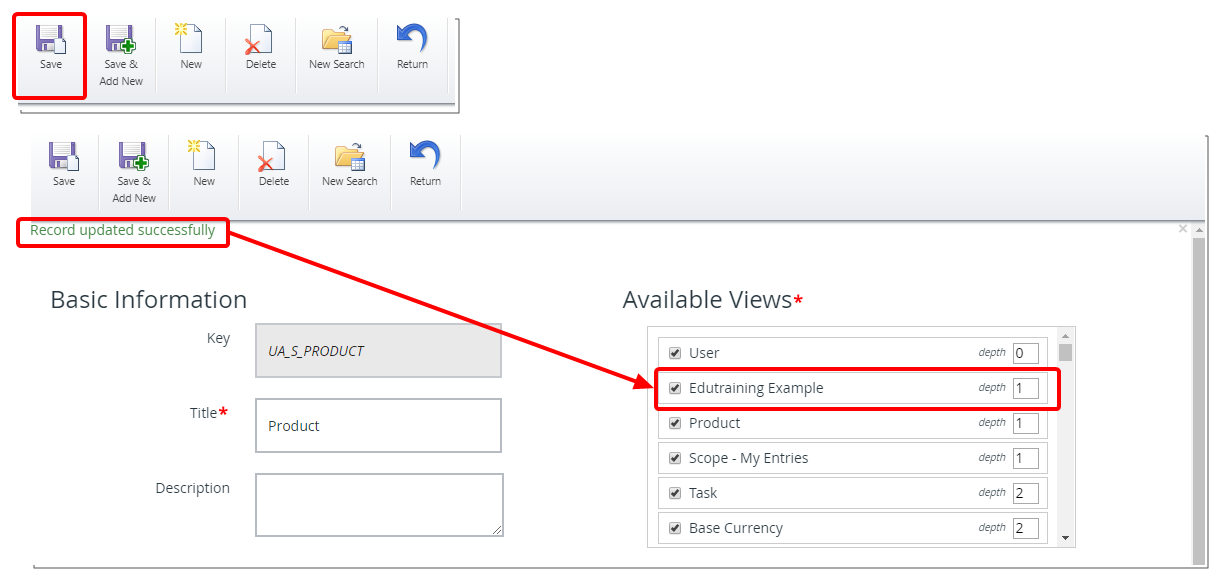The width and height of the screenshot is (1220, 580).
Task: Click New Search in lower form toolbar
Action: 350,165
